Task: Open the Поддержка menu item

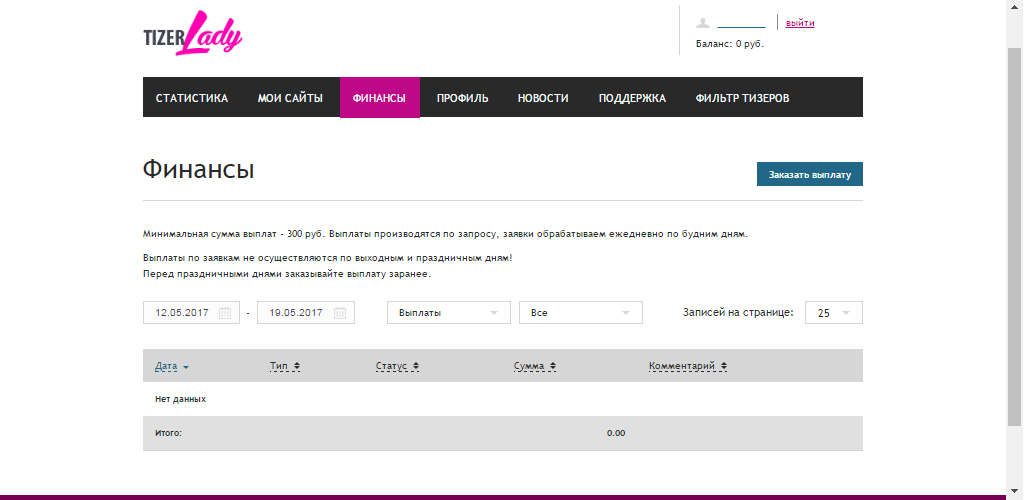Action: pos(632,98)
